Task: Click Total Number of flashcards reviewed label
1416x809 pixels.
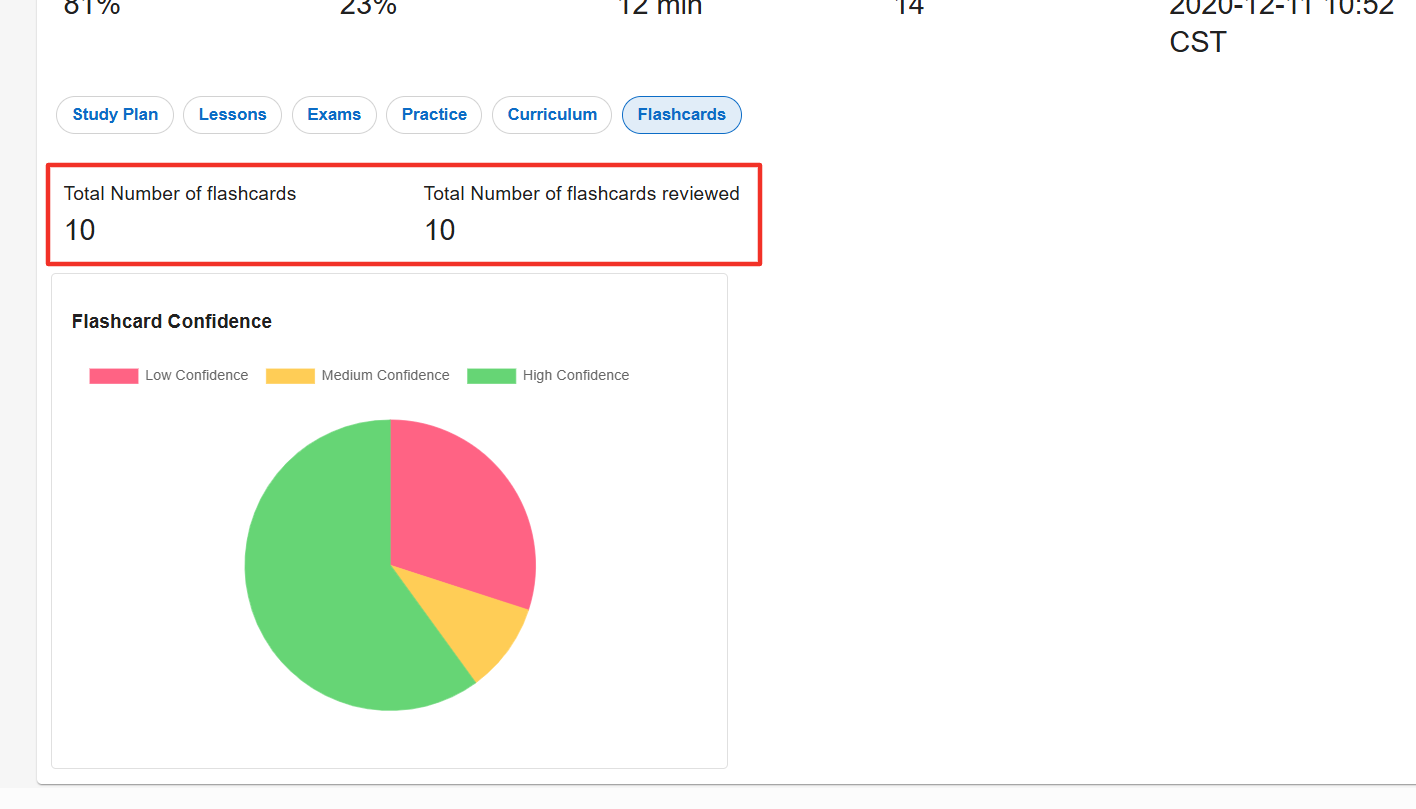Action: tap(582, 194)
